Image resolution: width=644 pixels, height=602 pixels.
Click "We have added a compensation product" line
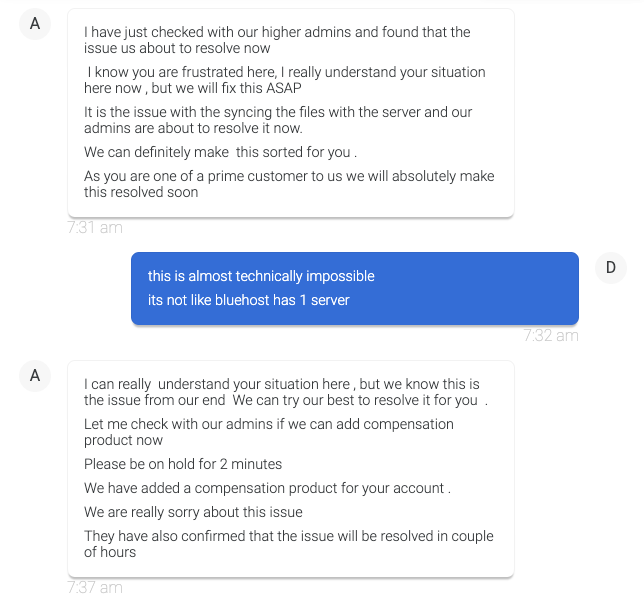pyautogui.click(x=267, y=488)
